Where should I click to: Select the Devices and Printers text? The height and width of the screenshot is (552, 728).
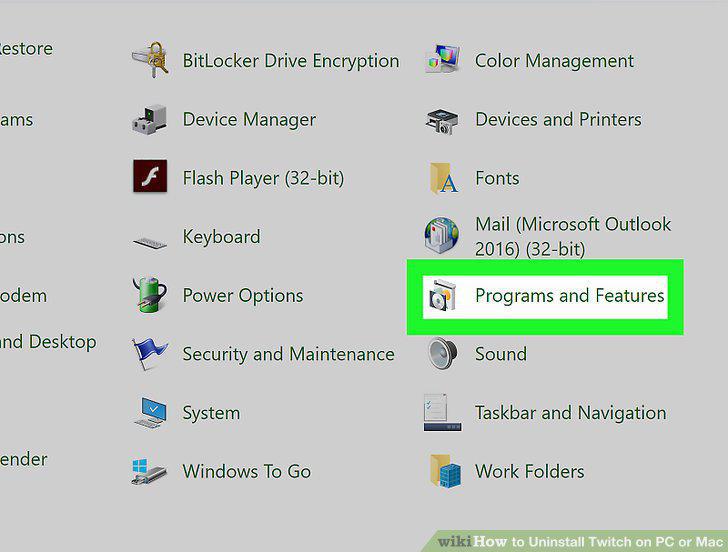[x=558, y=119]
